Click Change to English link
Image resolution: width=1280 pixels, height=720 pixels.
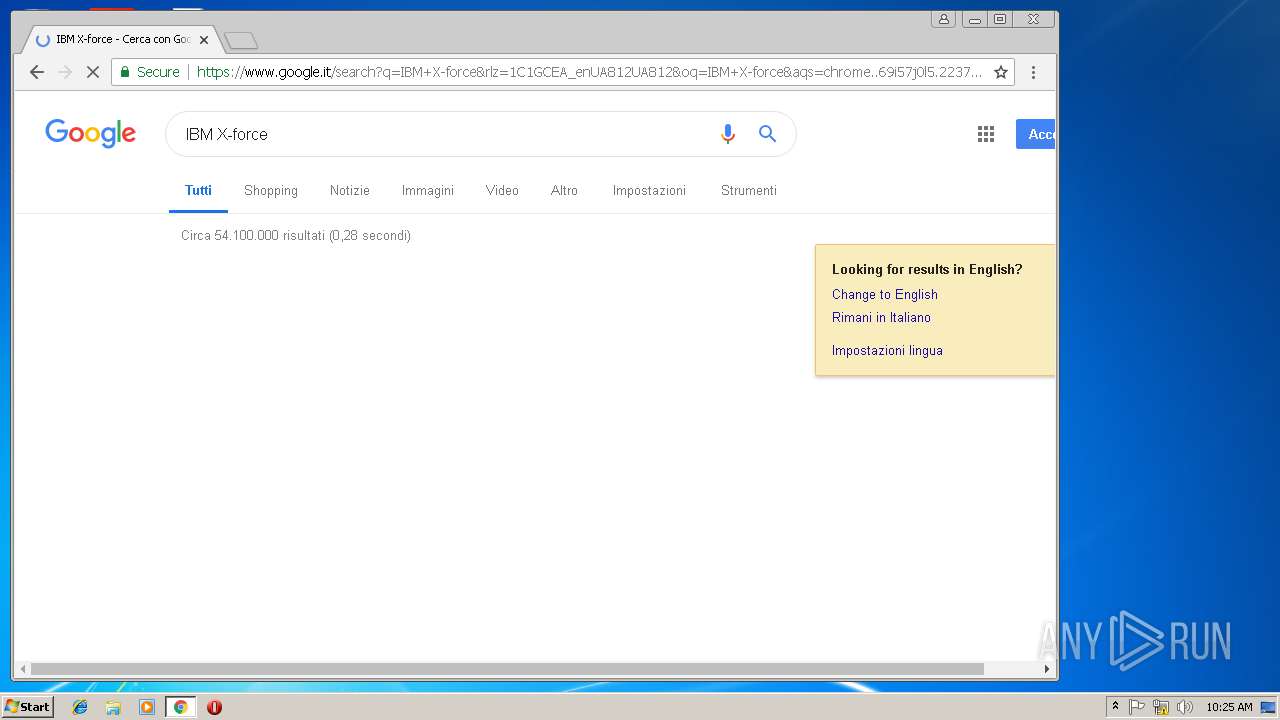(x=885, y=294)
